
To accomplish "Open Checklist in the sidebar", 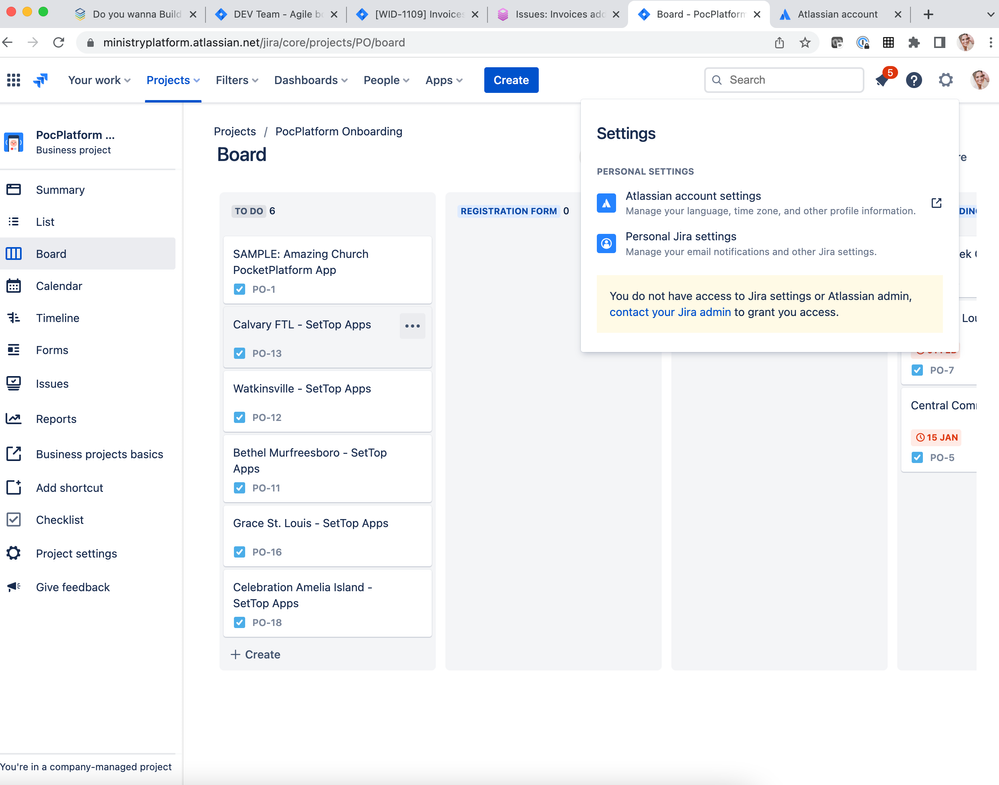I will click(88, 519).
